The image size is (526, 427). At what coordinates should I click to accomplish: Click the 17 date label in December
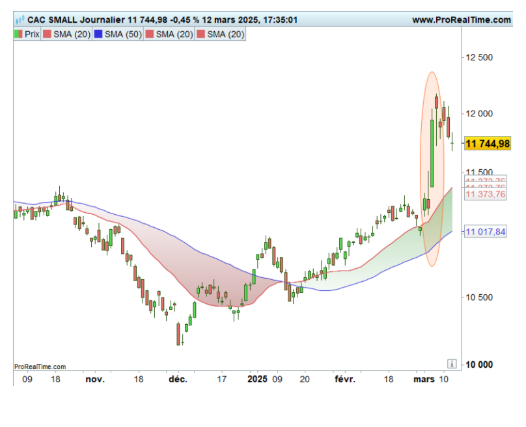(221, 379)
